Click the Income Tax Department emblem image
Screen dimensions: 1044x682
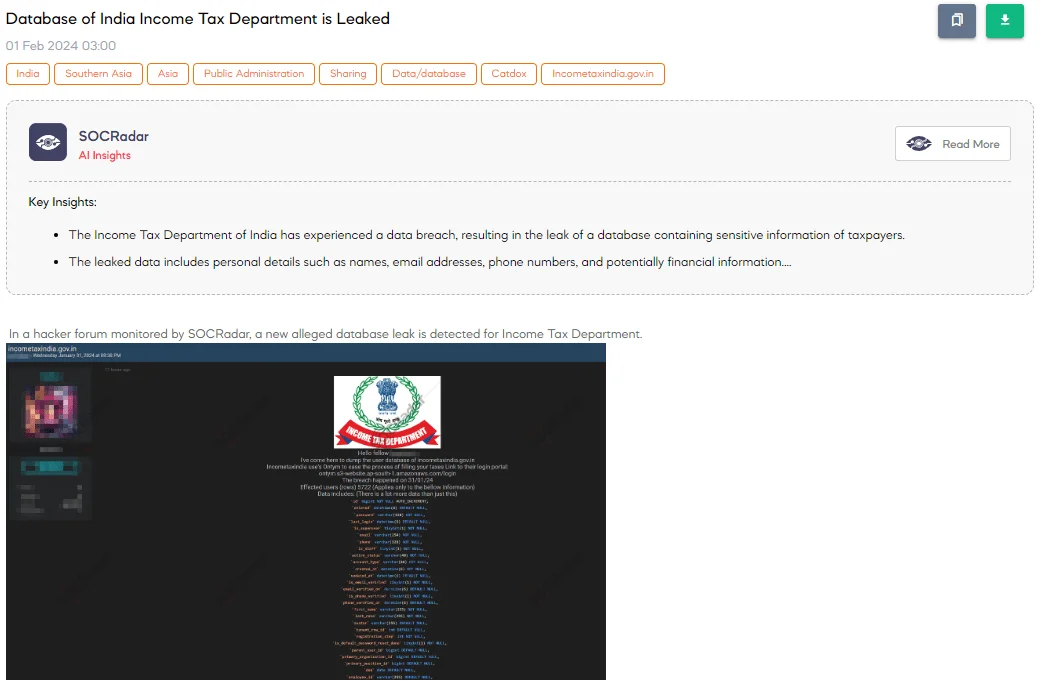point(387,412)
